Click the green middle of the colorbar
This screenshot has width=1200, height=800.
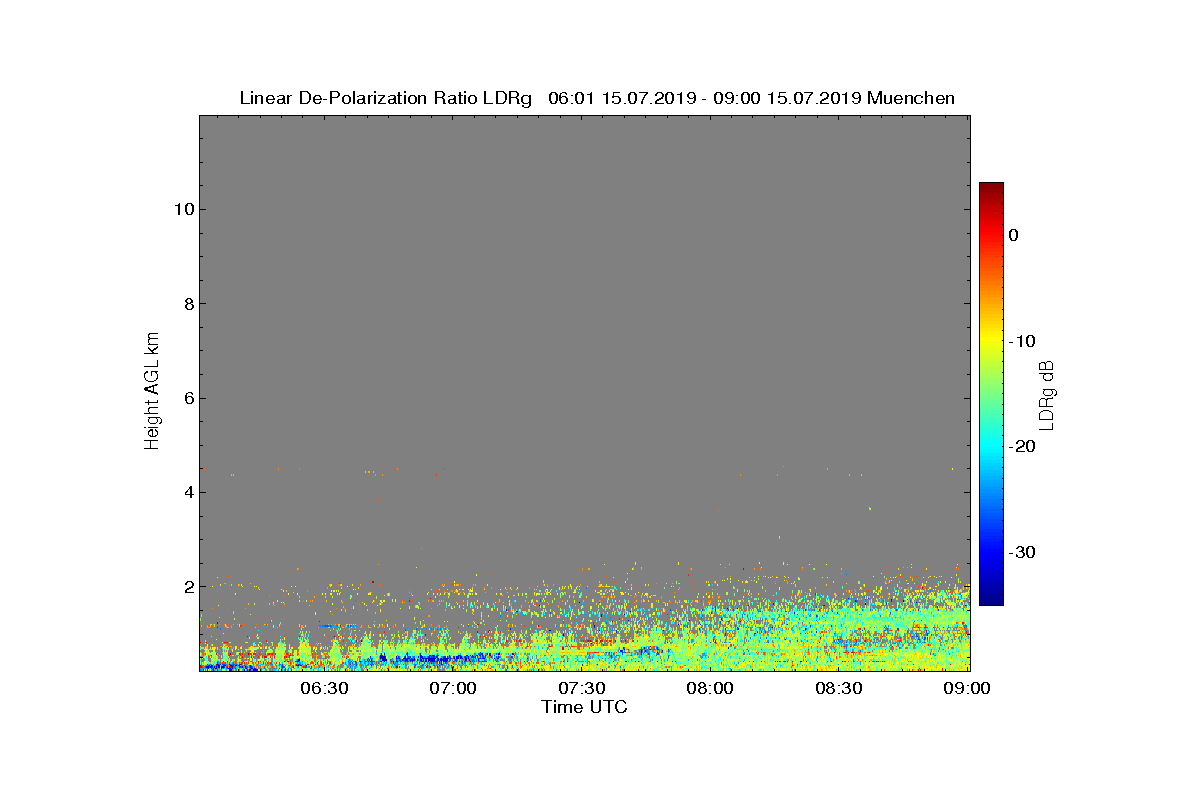coord(991,394)
